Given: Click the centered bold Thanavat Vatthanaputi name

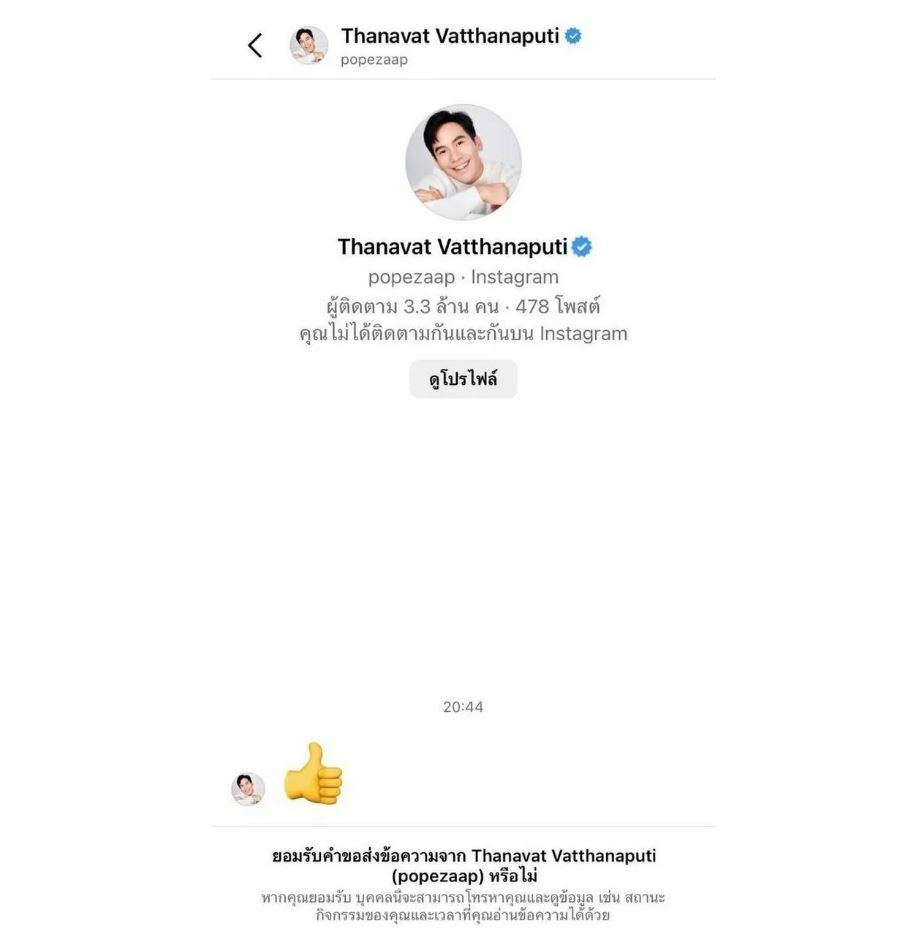Looking at the screenshot, I should click(453, 247).
